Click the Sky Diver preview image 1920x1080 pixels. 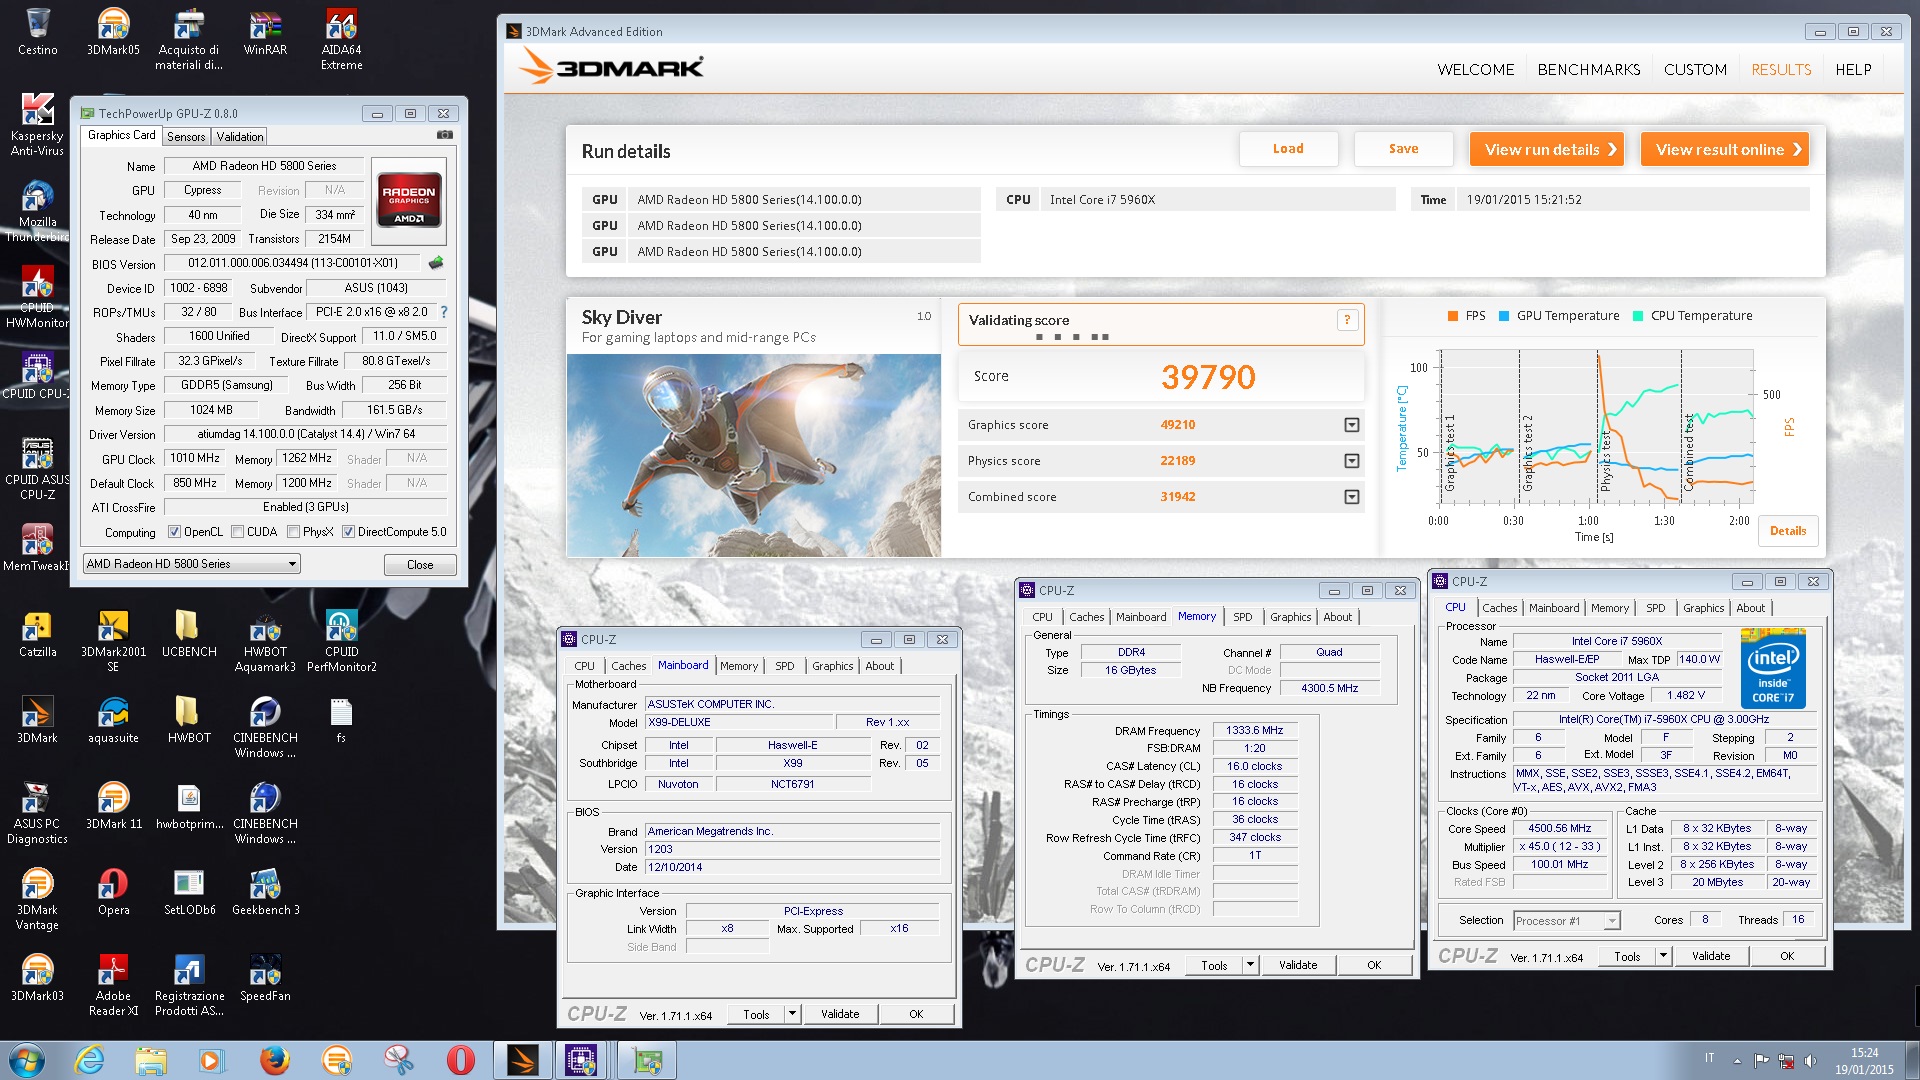coord(754,455)
